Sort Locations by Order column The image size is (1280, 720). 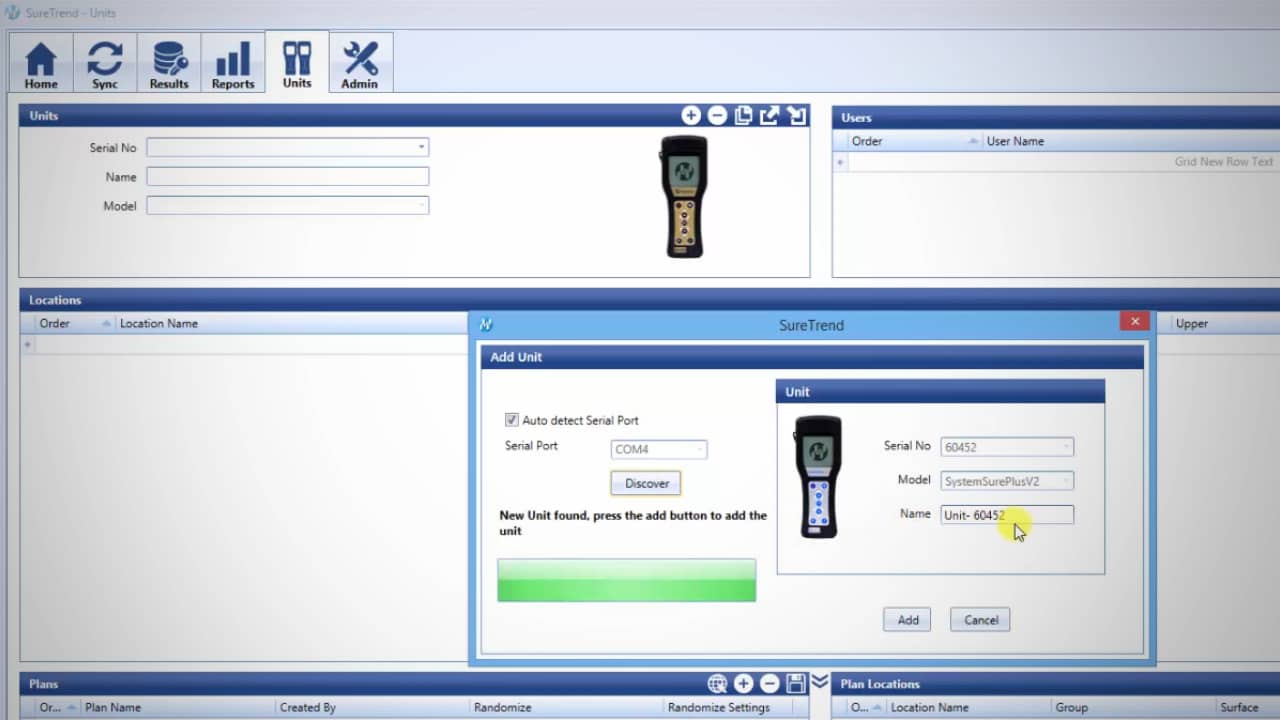point(74,324)
